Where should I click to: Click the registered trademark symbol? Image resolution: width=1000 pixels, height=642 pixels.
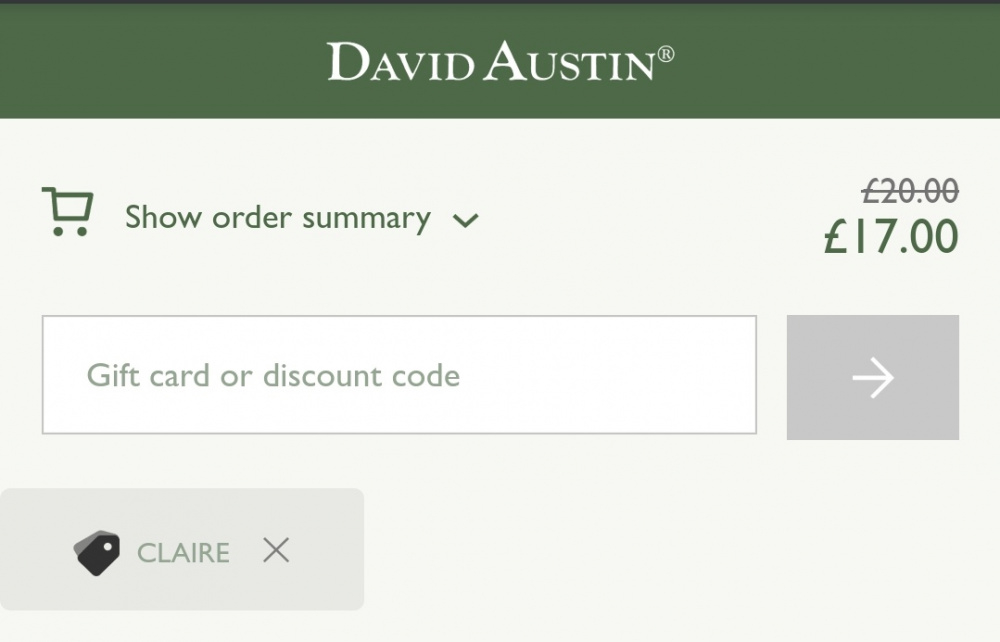(x=665, y=54)
